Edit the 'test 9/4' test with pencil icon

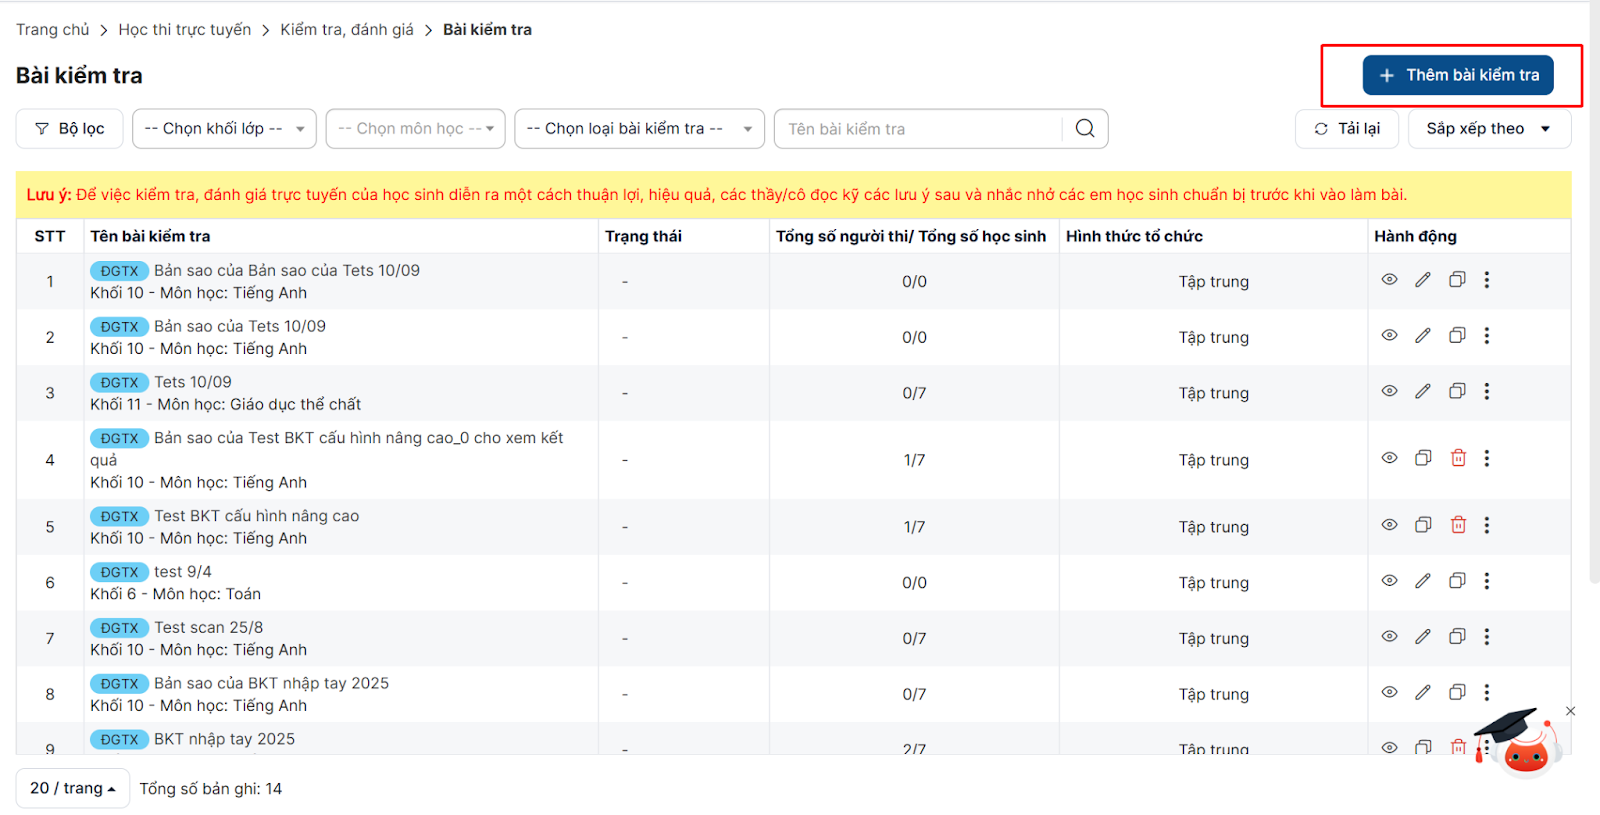[x=1423, y=581]
